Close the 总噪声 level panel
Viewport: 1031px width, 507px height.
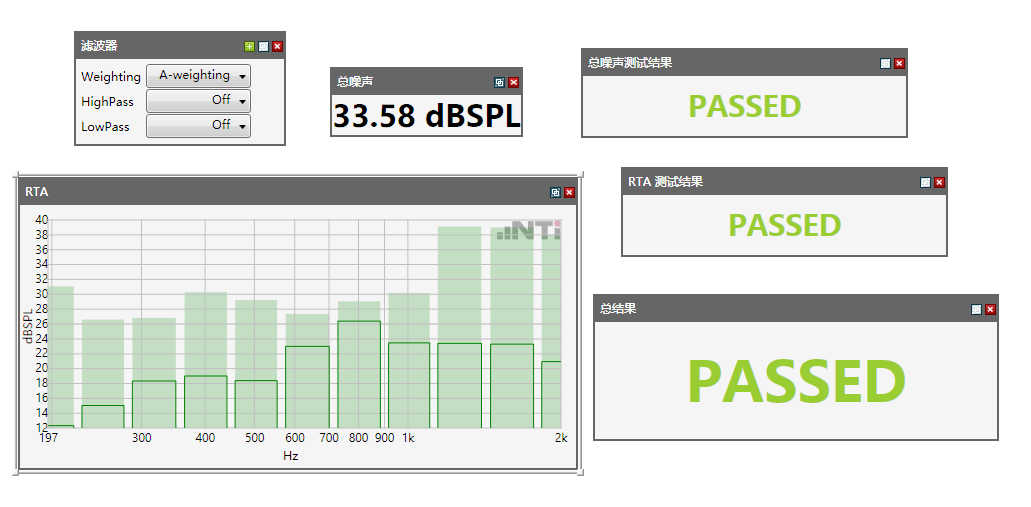(514, 82)
